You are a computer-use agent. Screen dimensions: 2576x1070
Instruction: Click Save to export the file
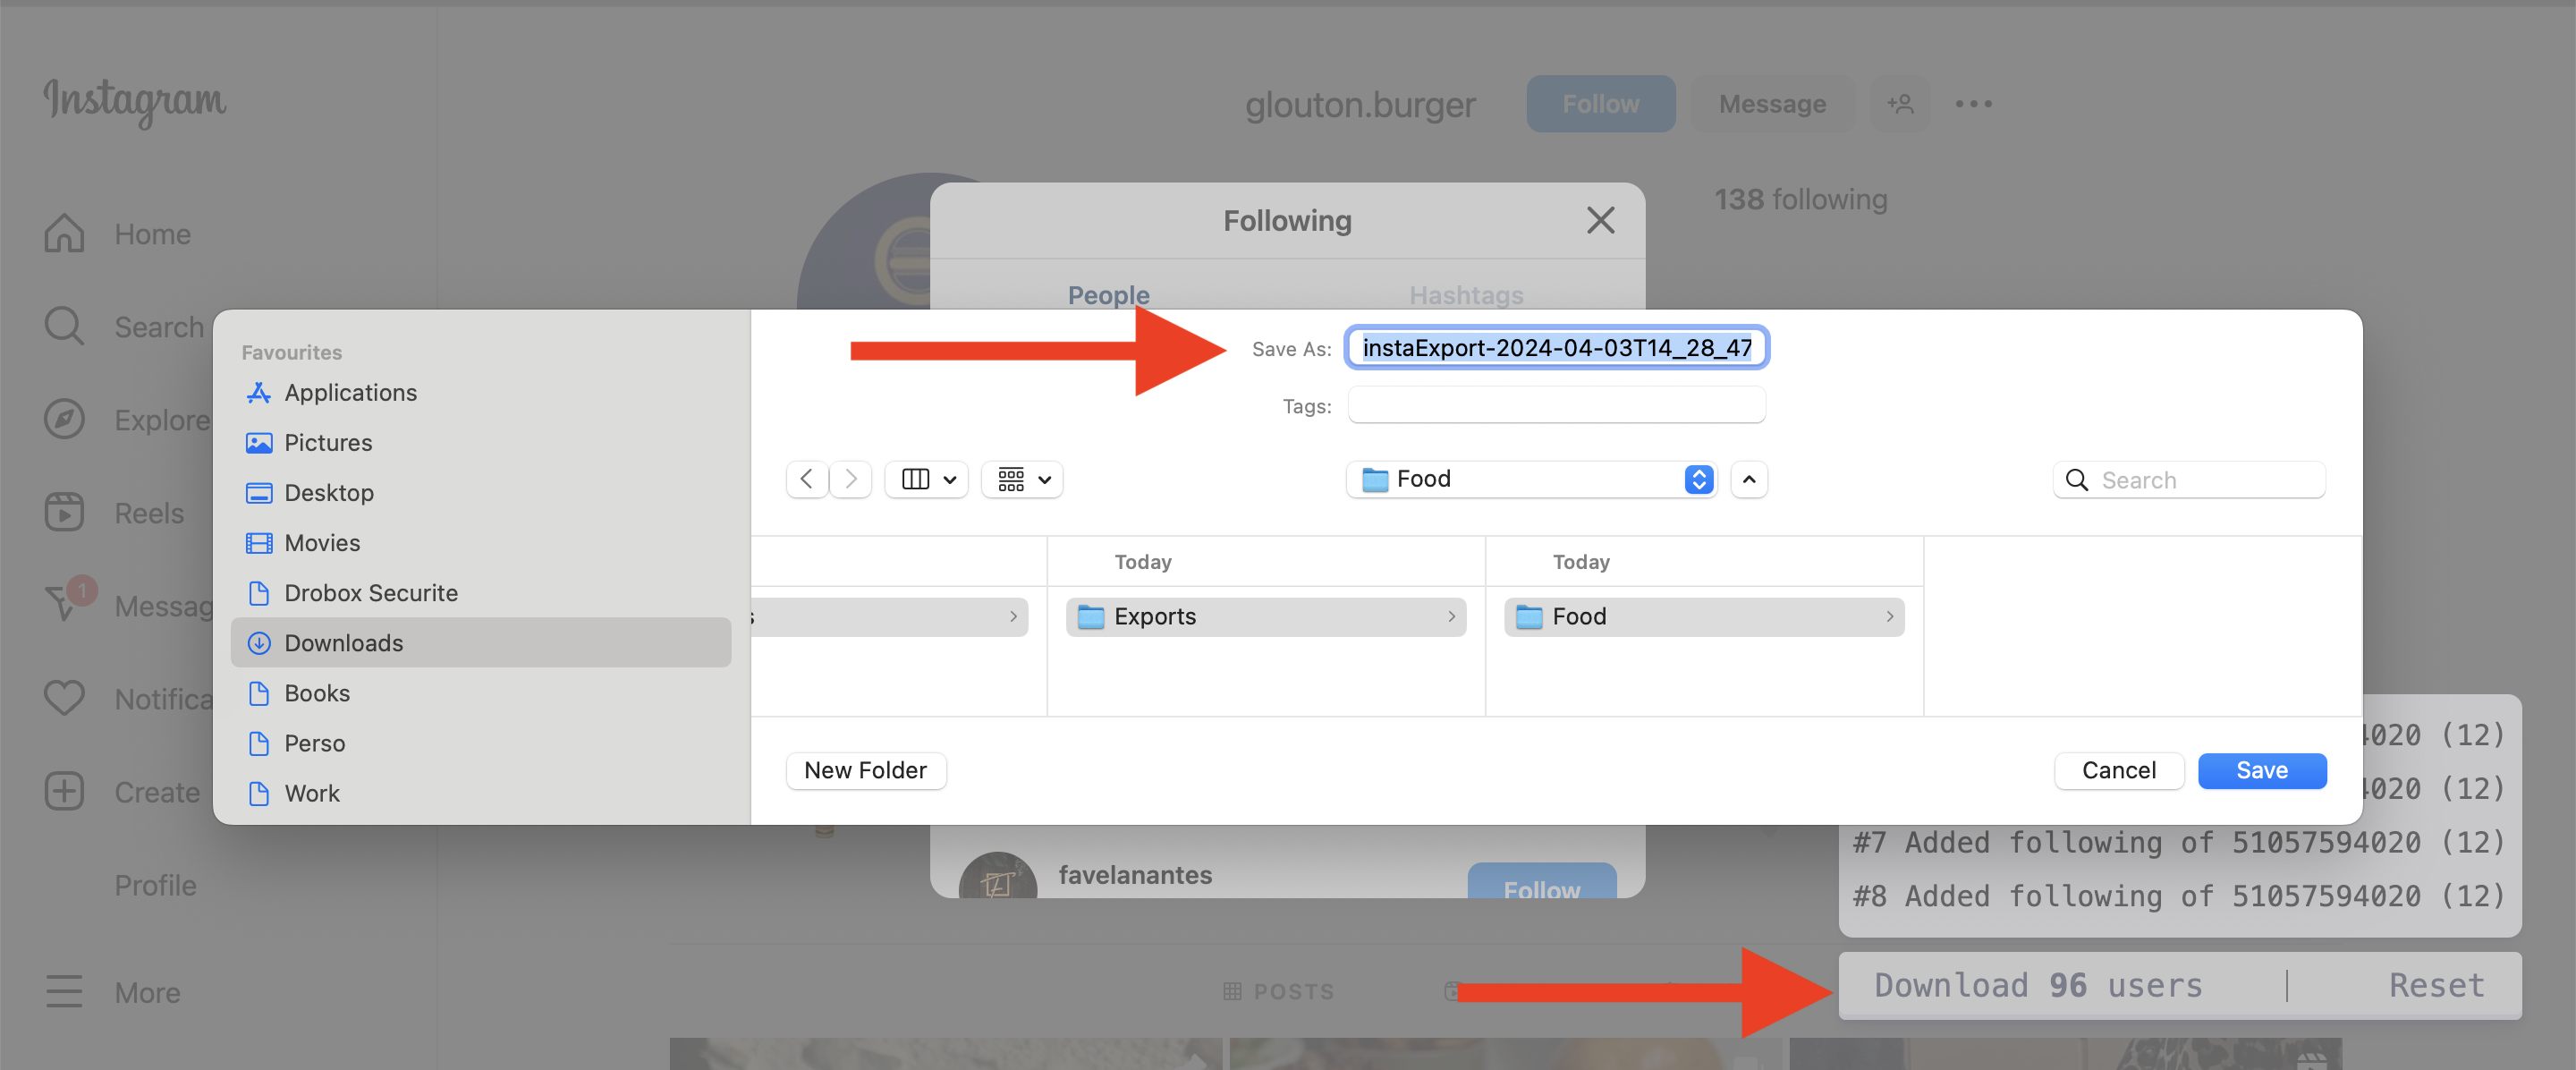pos(2262,769)
